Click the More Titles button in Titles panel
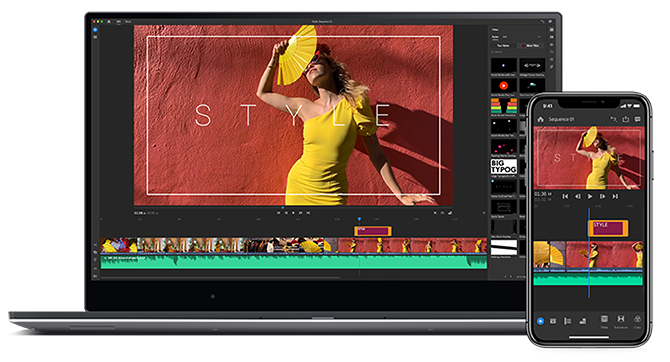The height and width of the screenshot is (362, 670). (x=531, y=45)
